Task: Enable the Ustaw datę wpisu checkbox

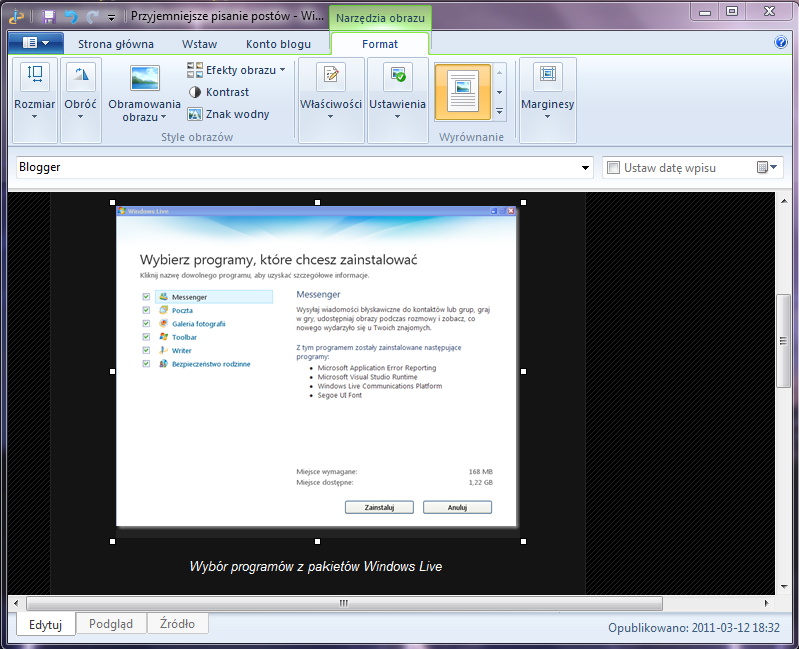Action: coord(614,168)
